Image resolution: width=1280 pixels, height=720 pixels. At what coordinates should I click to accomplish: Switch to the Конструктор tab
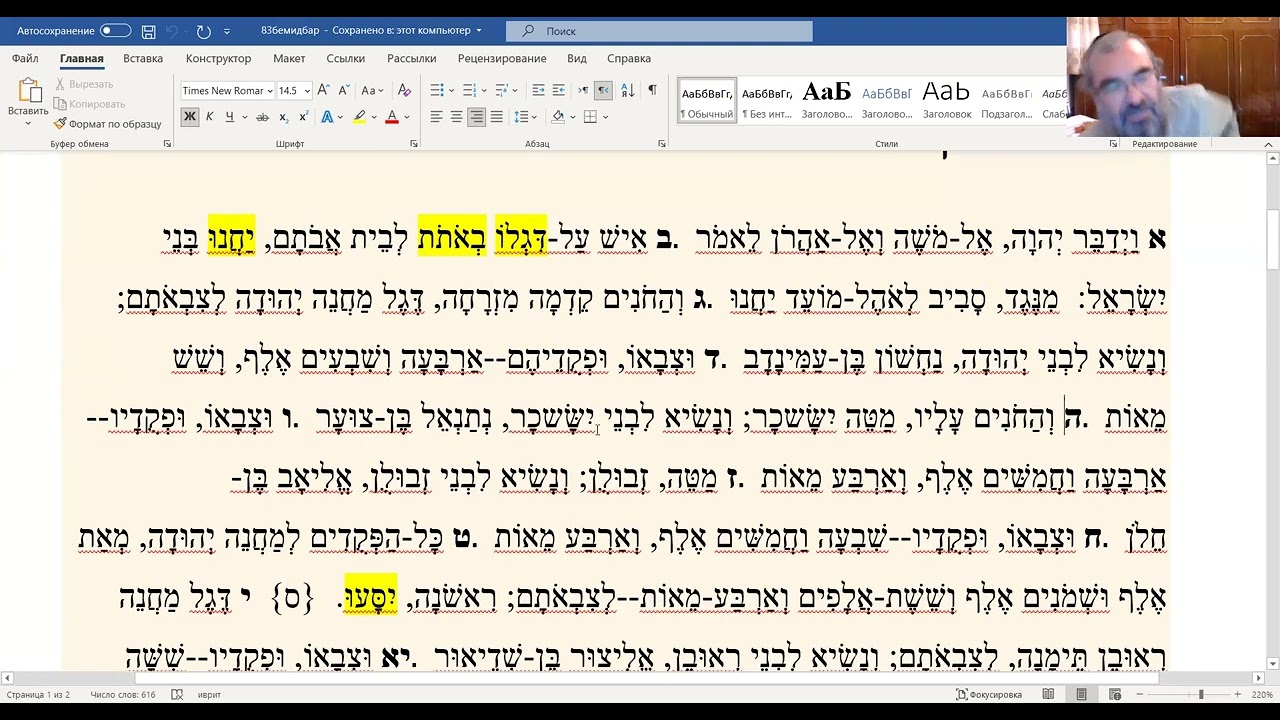click(x=218, y=59)
